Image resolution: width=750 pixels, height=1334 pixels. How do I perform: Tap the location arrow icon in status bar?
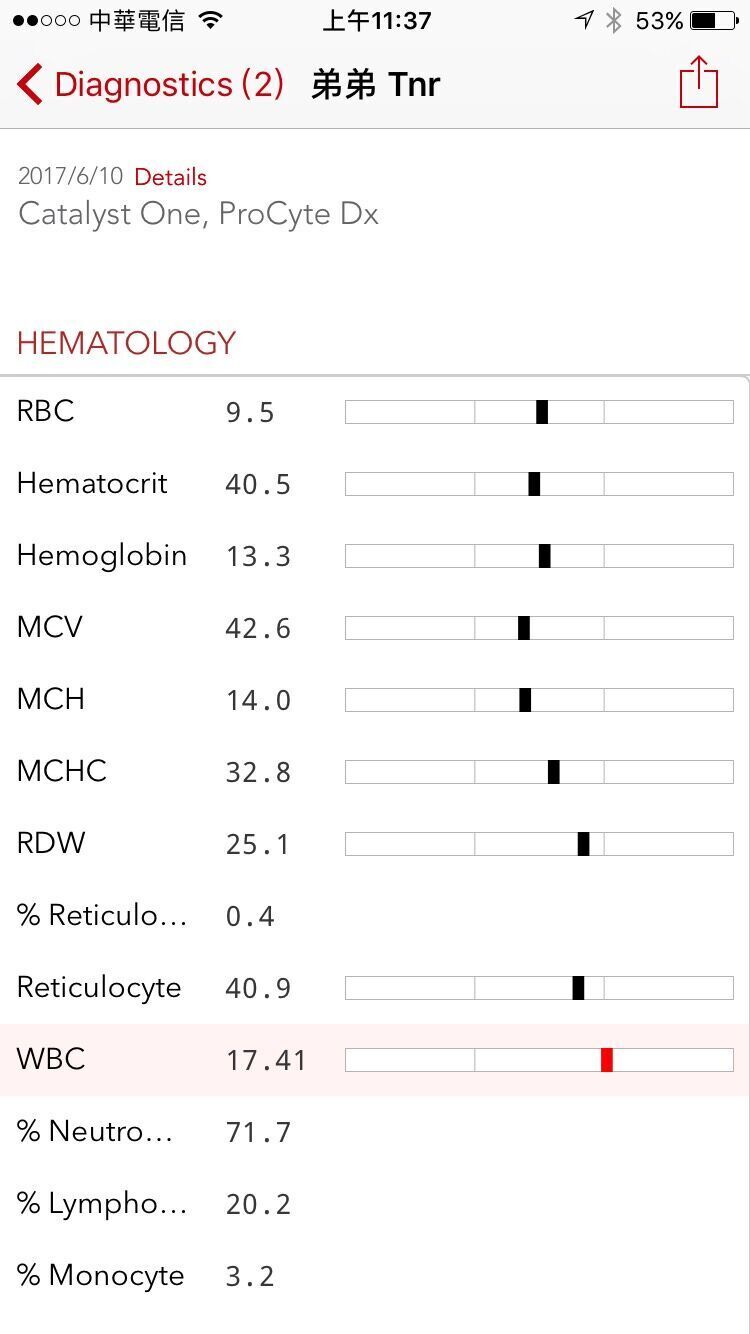click(585, 21)
